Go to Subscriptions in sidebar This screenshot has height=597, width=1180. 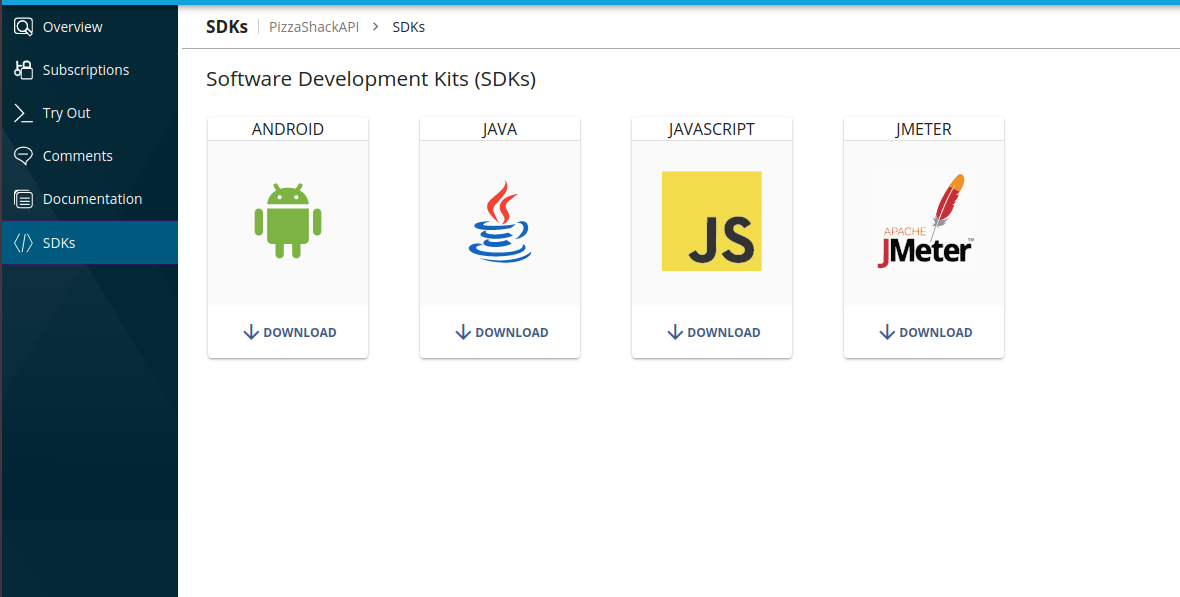tap(90, 70)
